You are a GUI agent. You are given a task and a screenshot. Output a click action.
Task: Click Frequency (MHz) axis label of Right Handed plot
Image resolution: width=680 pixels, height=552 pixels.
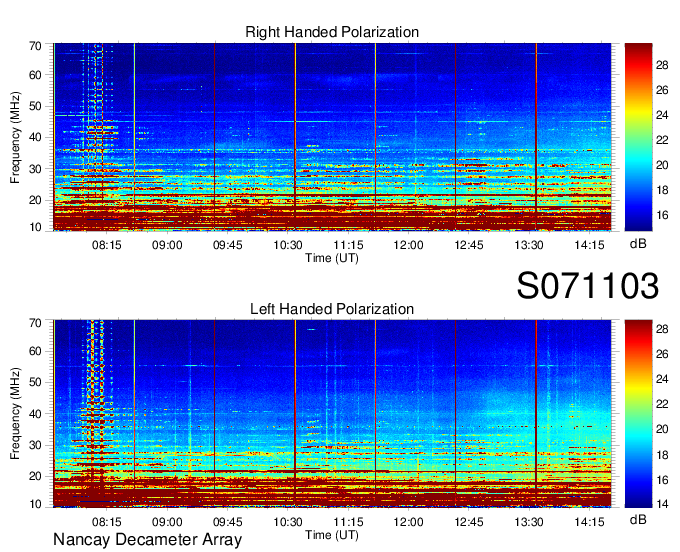click(x=15, y=137)
